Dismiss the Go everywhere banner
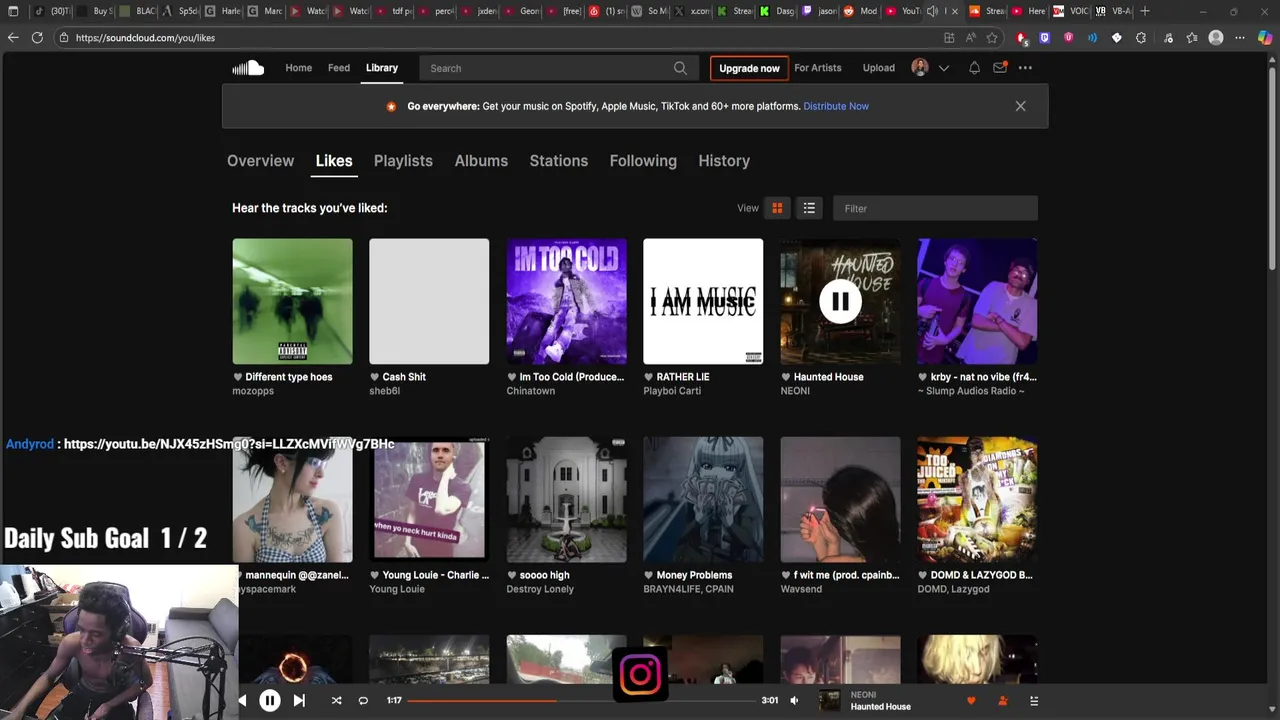1280x720 pixels. point(1020,106)
